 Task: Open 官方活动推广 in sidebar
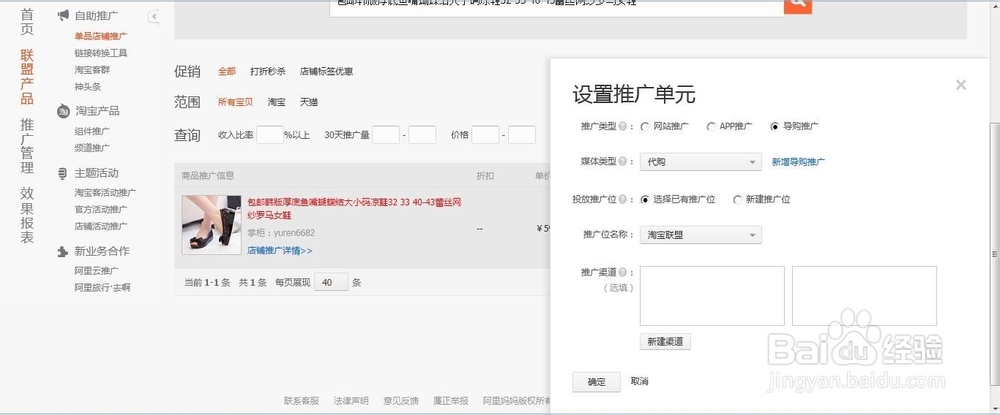coord(101,209)
